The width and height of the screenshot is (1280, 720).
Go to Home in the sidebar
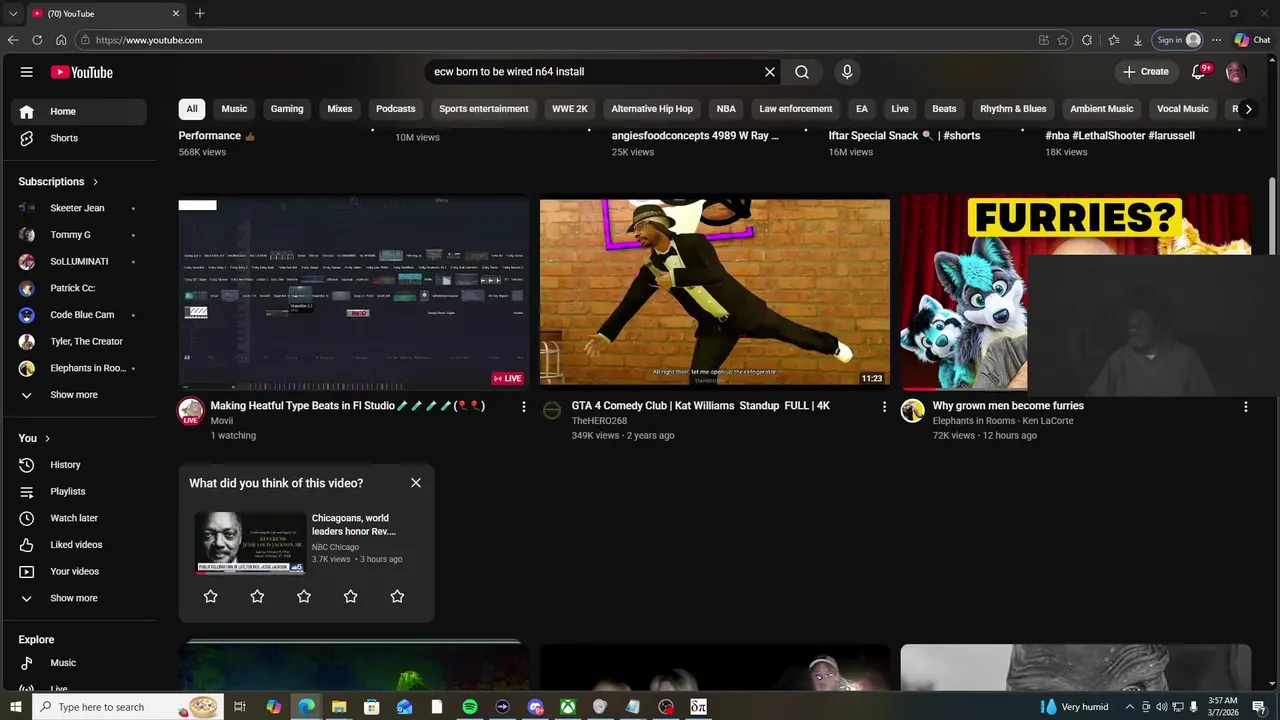(x=79, y=111)
